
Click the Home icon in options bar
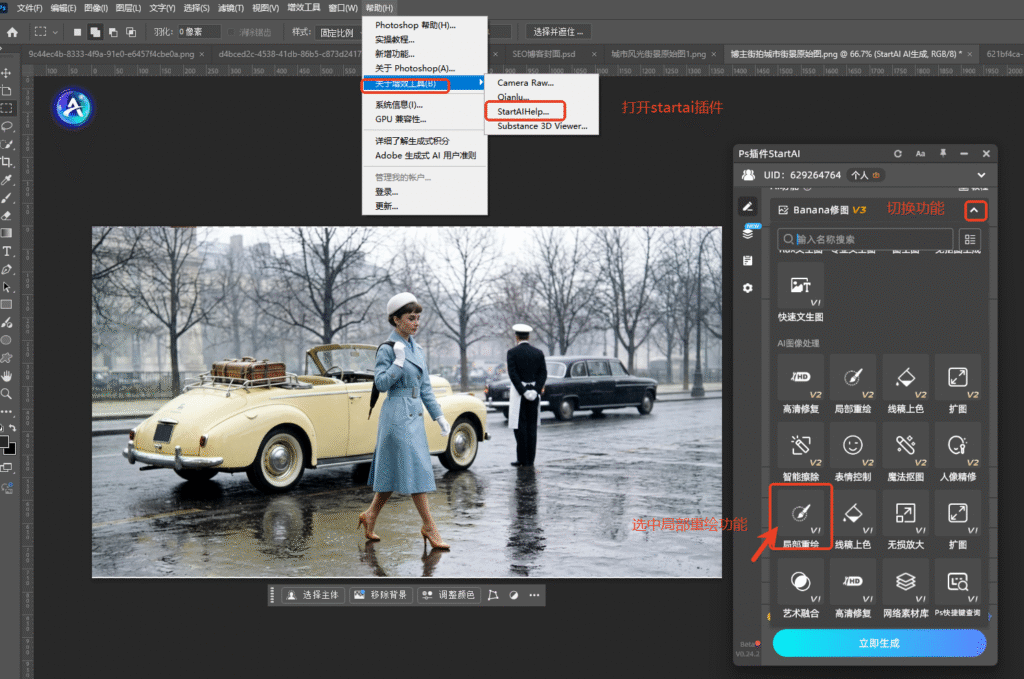[x=12, y=32]
